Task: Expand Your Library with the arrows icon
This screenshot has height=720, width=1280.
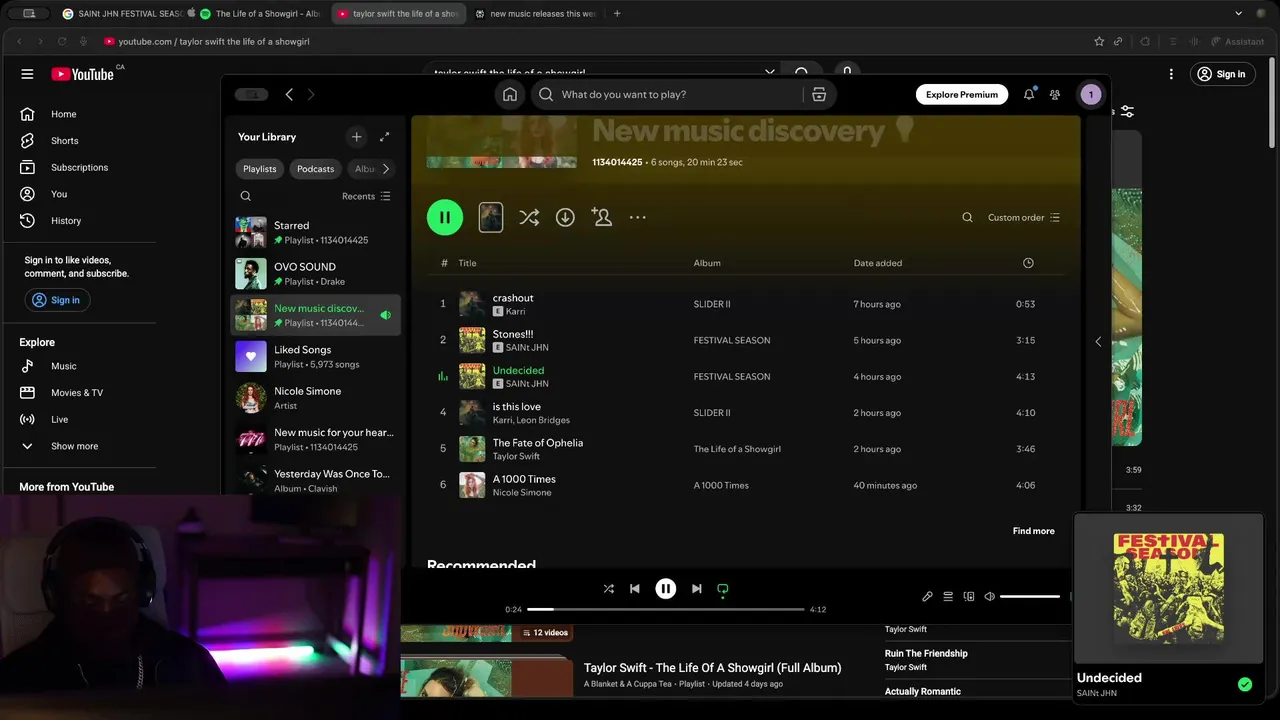Action: pyautogui.click(x=384, y=137)
